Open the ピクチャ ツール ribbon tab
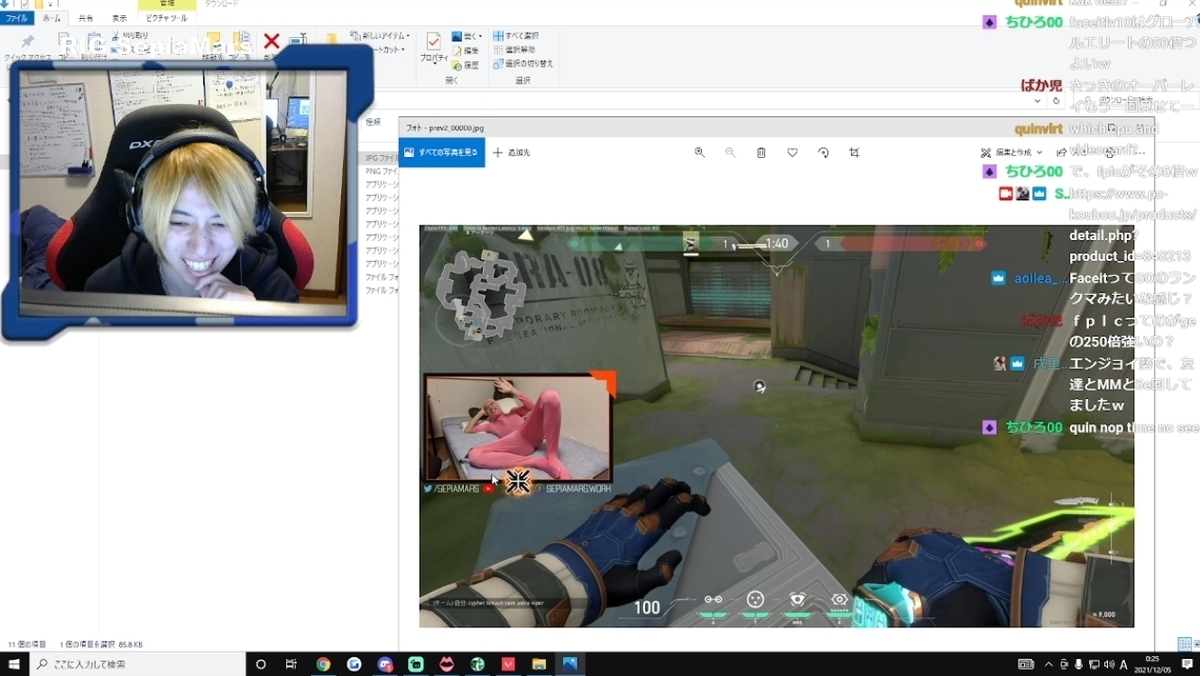Viewport: 1200px width, 676px height. pyautogui.click(x=165, y=18)
